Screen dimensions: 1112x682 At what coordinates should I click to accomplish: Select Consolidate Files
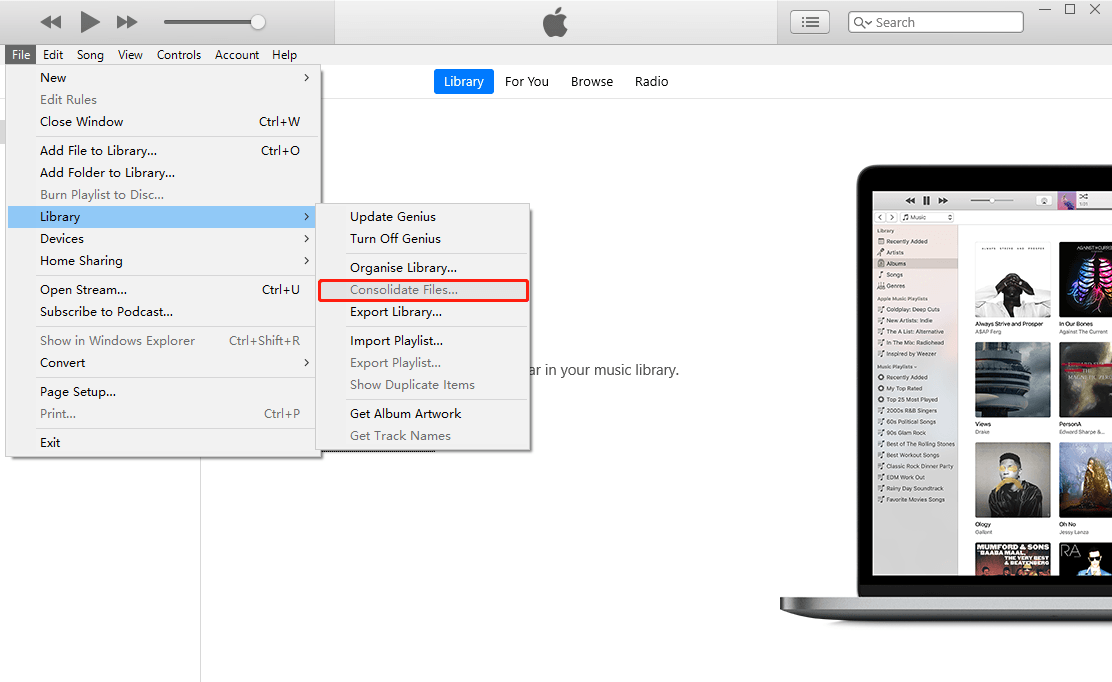tap(423, 289)
